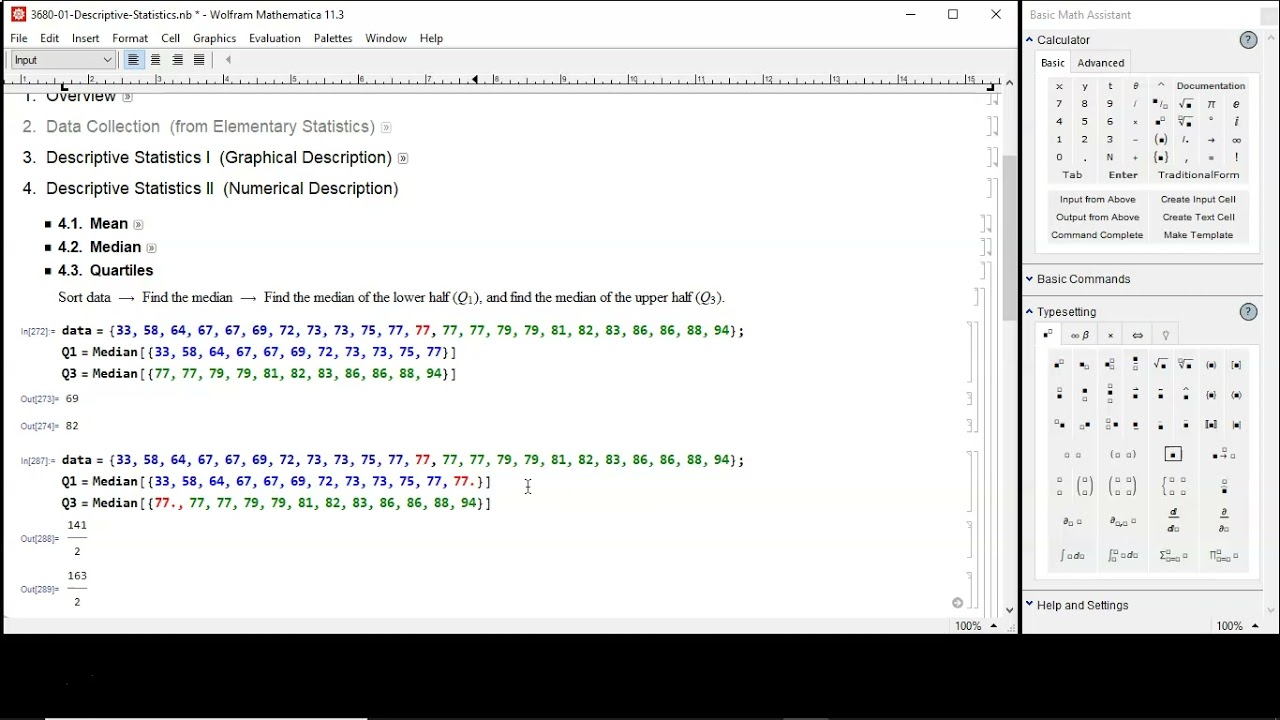Insert factorial exclamation mark from Calculator
Image resolution: width=1280 pixels, height=720 pixels.
pos(1236,158)
